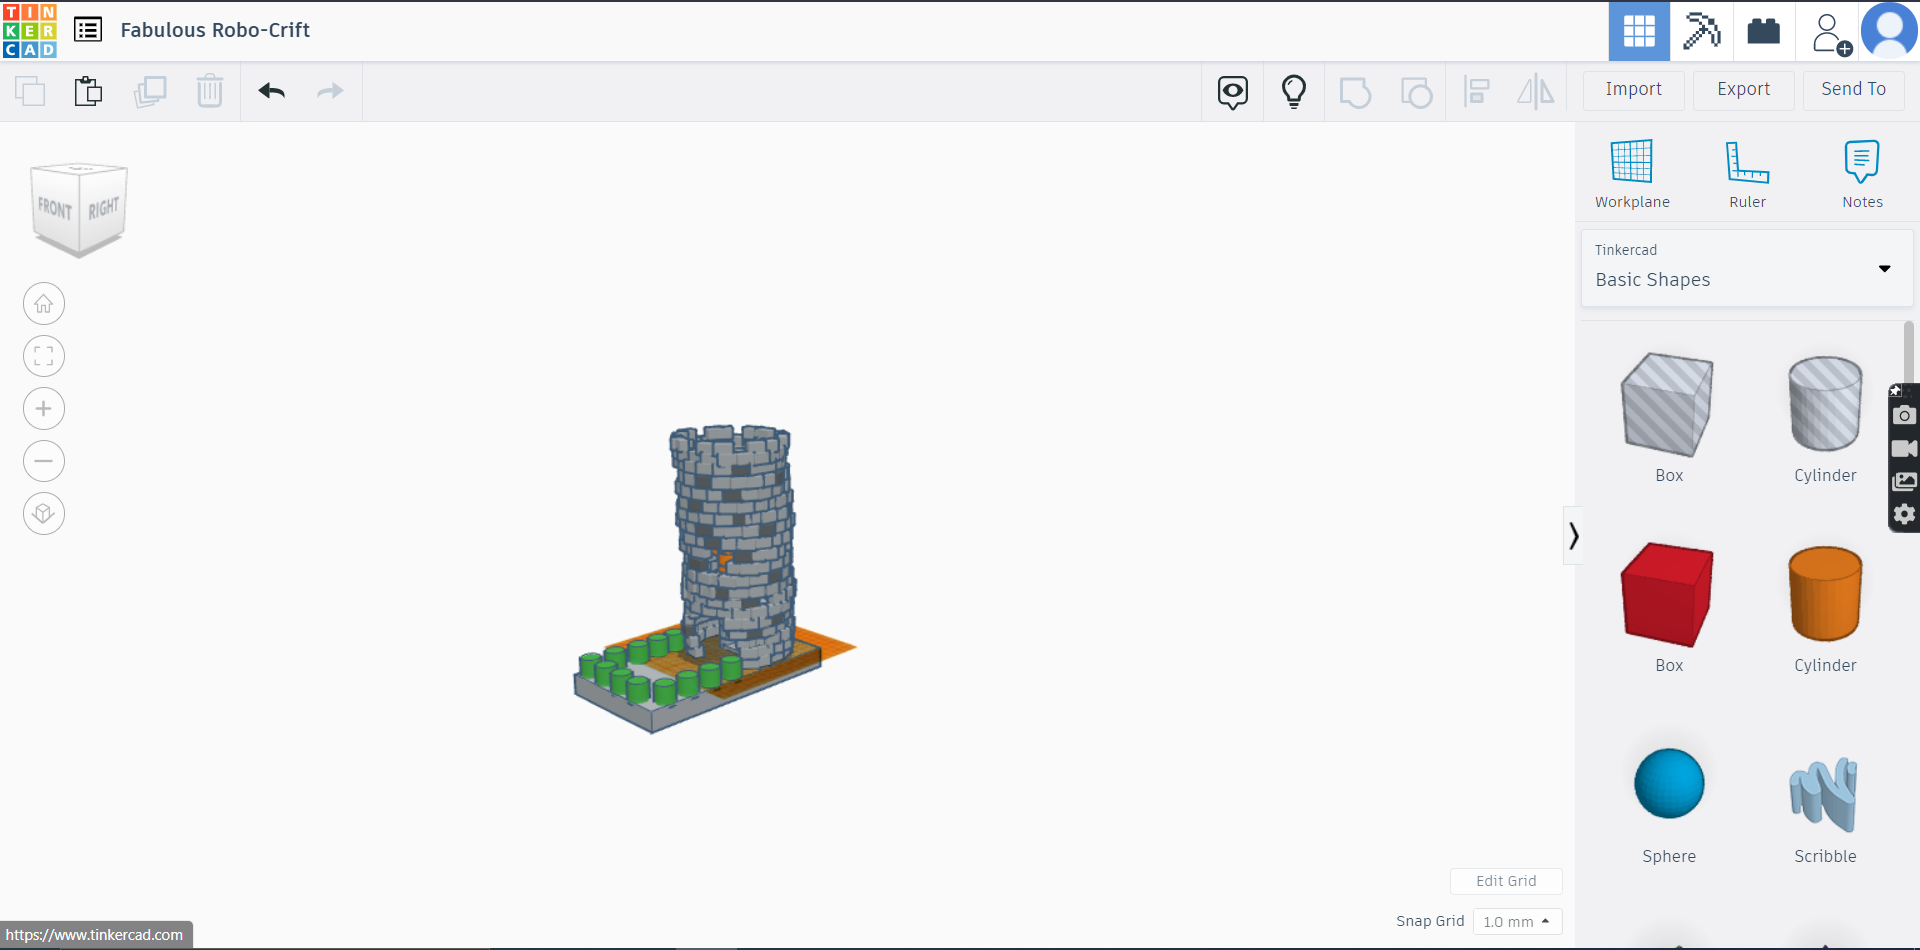Select the Workplane tool
Viewport: 1920px width, 950px height.
(x=1632, y=172)
